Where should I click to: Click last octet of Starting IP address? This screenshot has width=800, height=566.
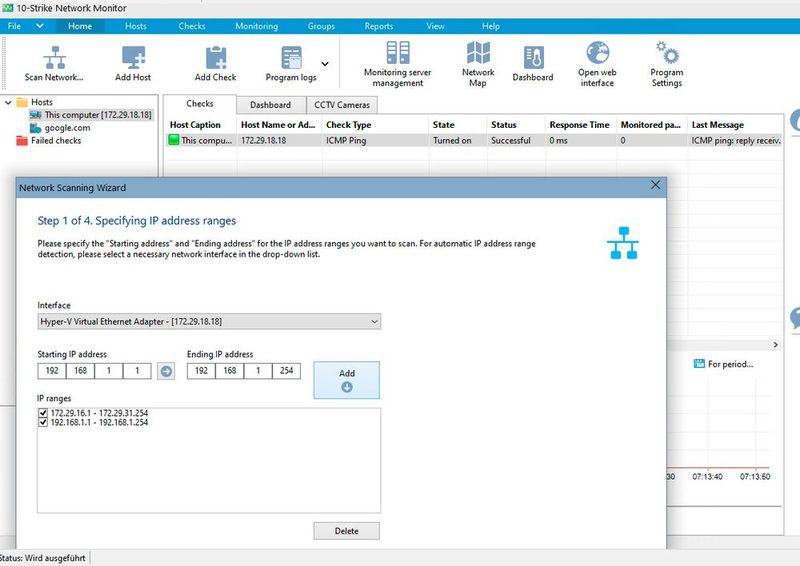coord(137,371)
